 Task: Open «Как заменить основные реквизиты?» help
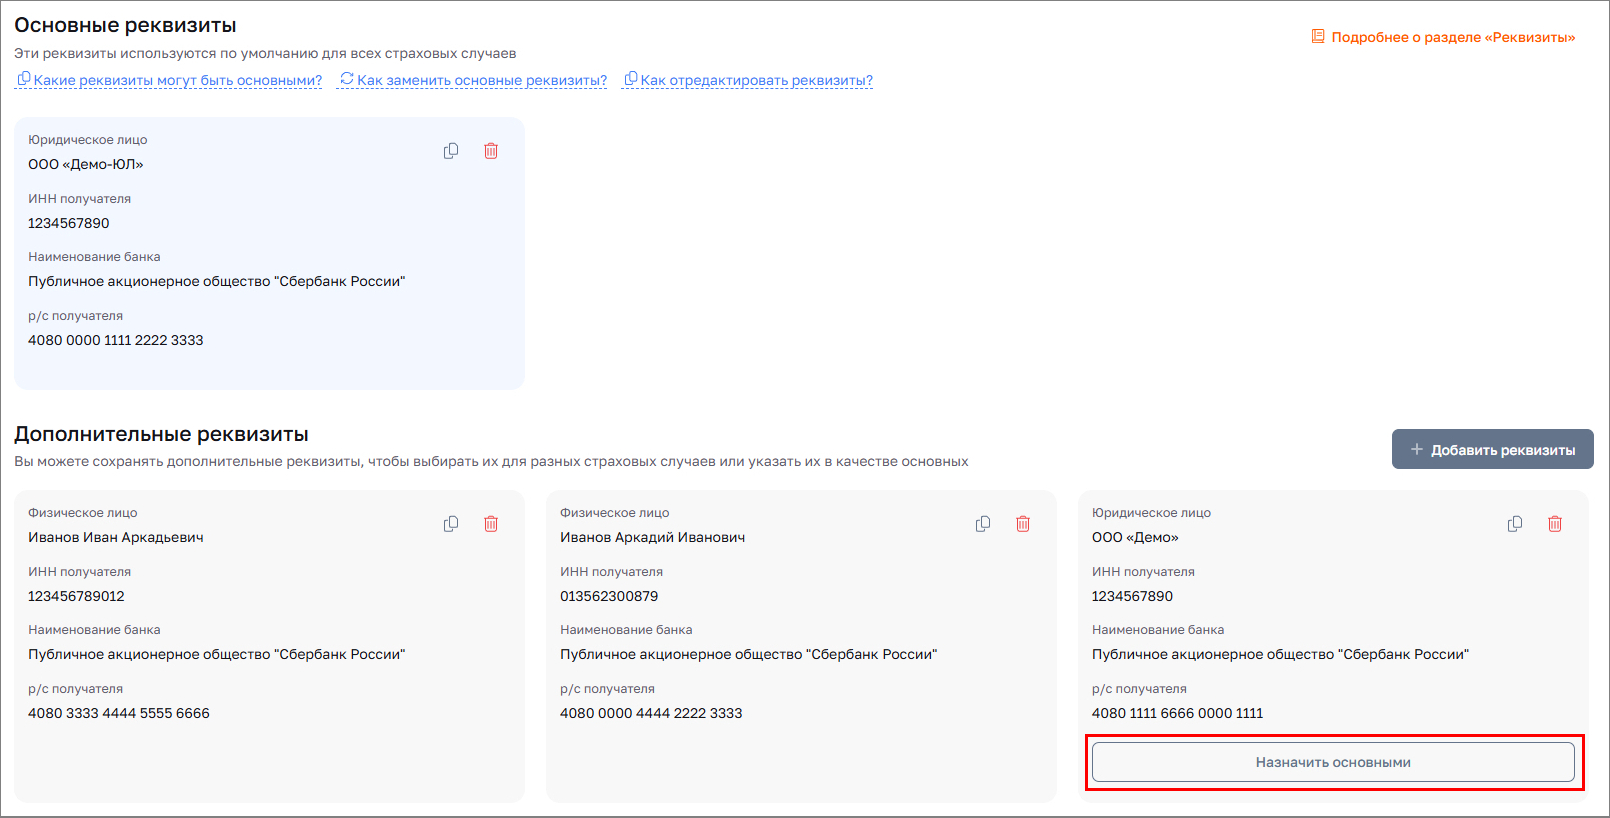point(472,80)
